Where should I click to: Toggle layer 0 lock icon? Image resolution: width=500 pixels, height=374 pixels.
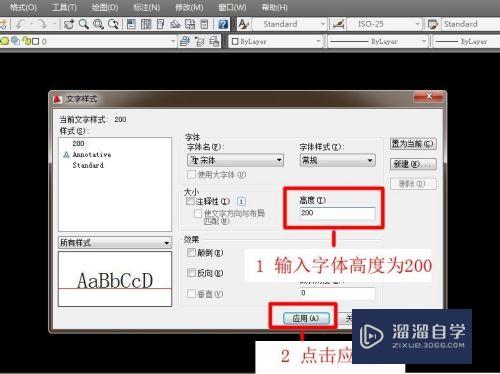[27, 41]
